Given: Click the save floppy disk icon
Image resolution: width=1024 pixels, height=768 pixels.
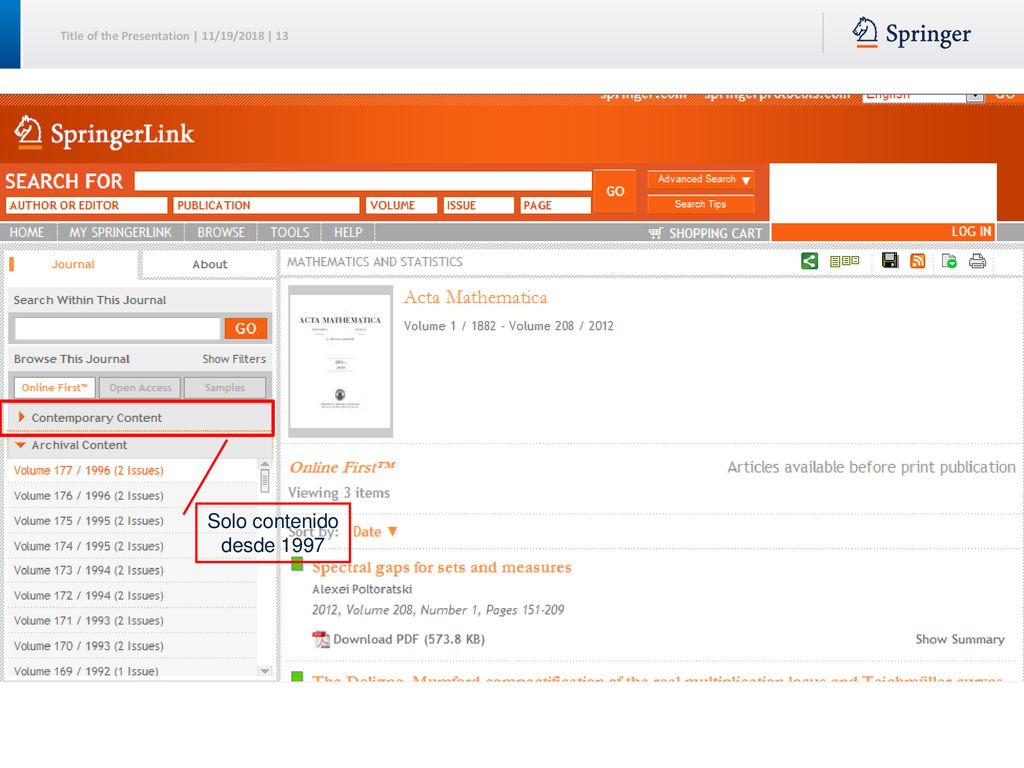Looking at the screenshot, I should point(889,261).
